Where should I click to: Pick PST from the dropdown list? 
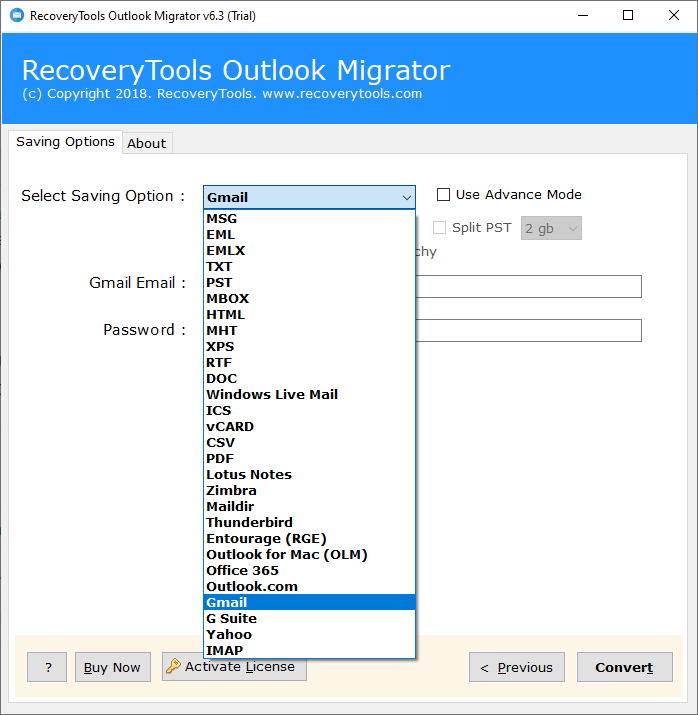[x=309, y=282]
